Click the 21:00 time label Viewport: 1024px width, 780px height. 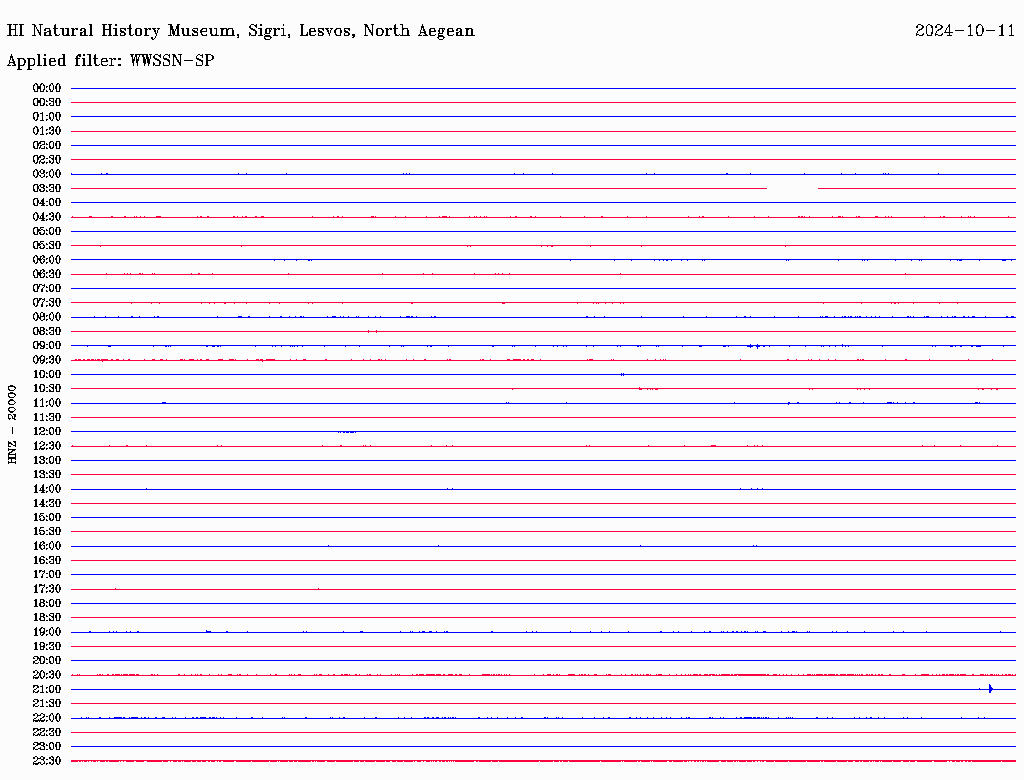point(47,689)
